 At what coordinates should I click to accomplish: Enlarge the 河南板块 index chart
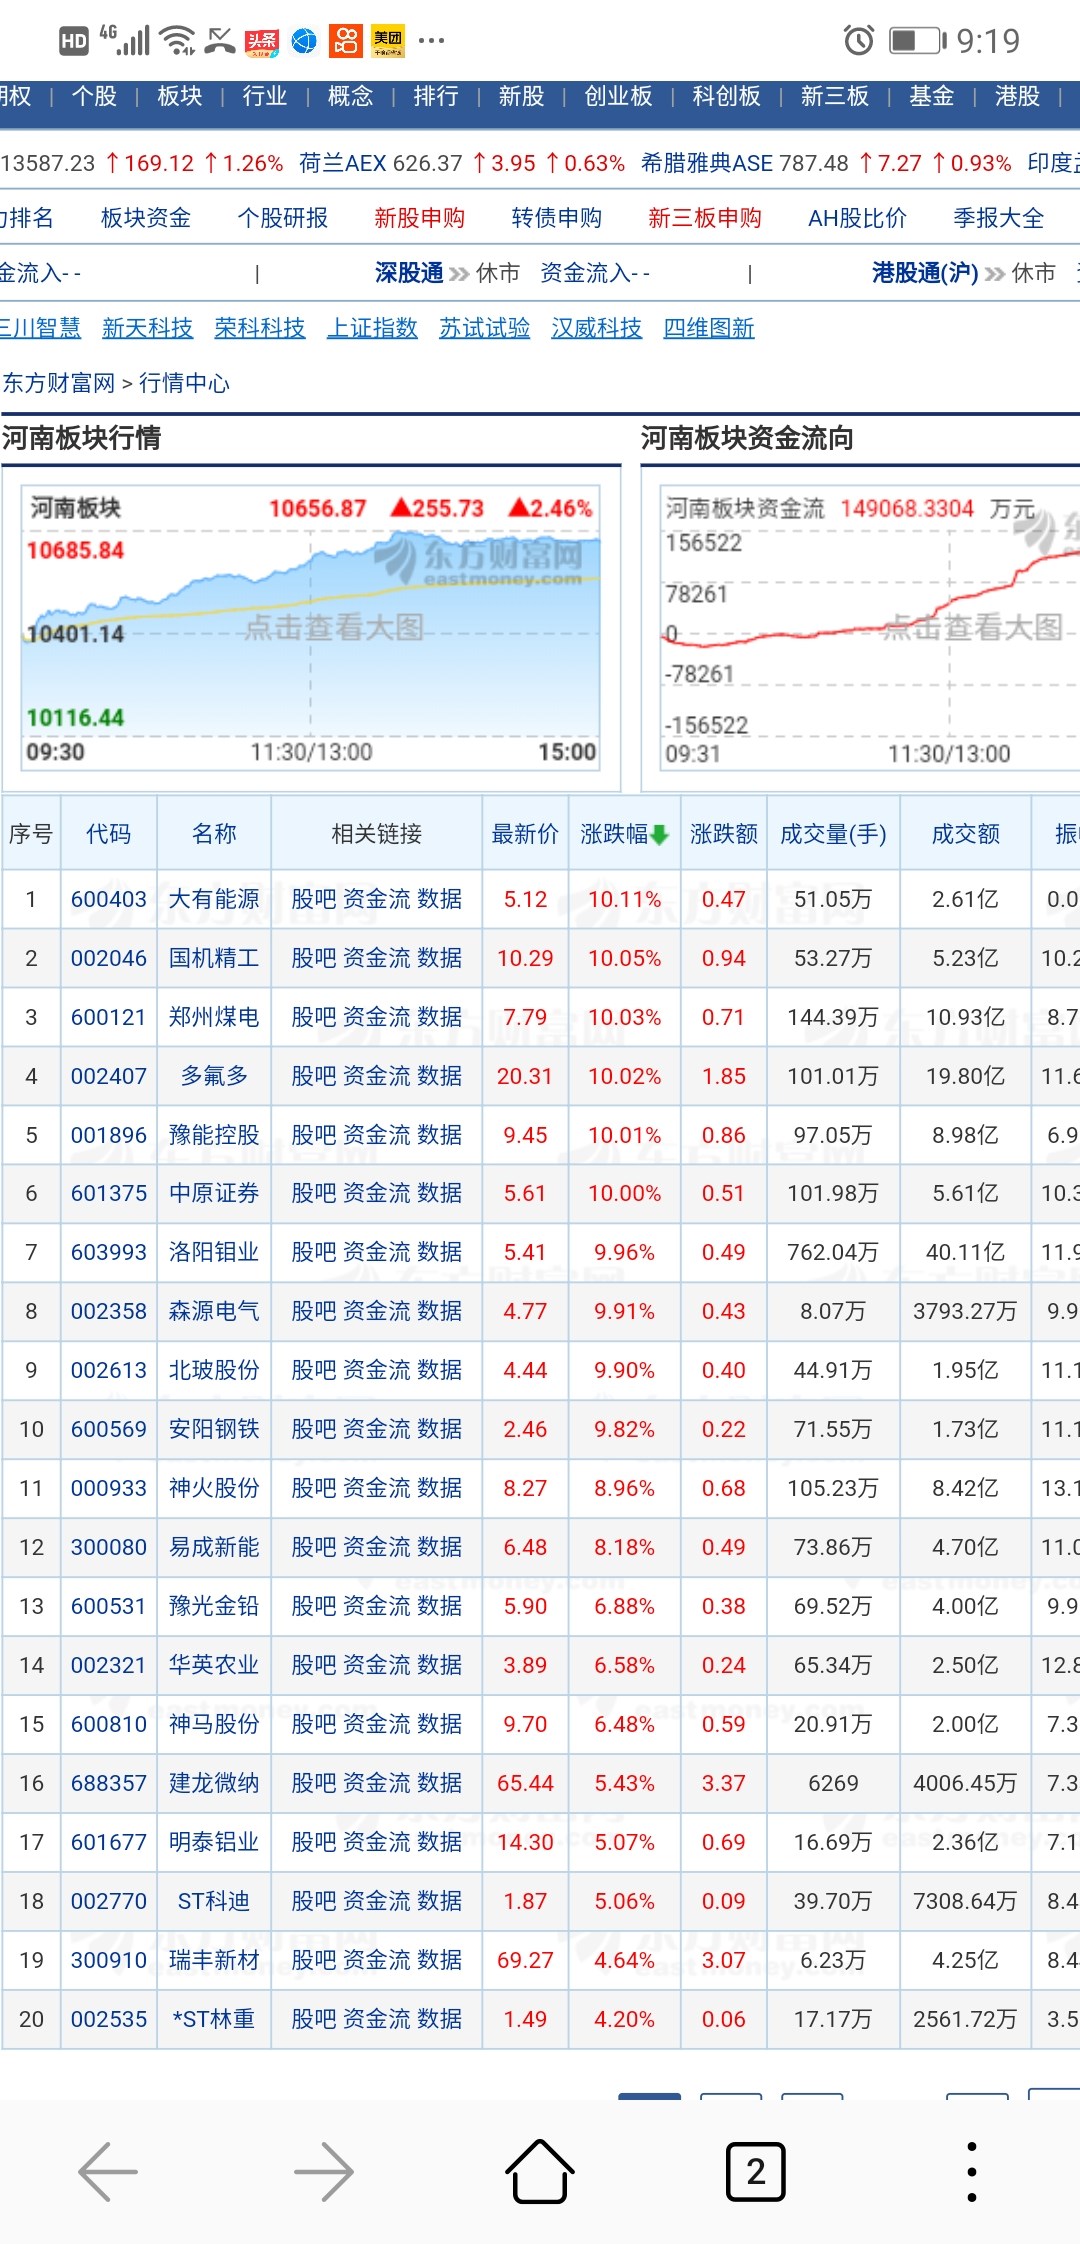click(x=312, y=628)
